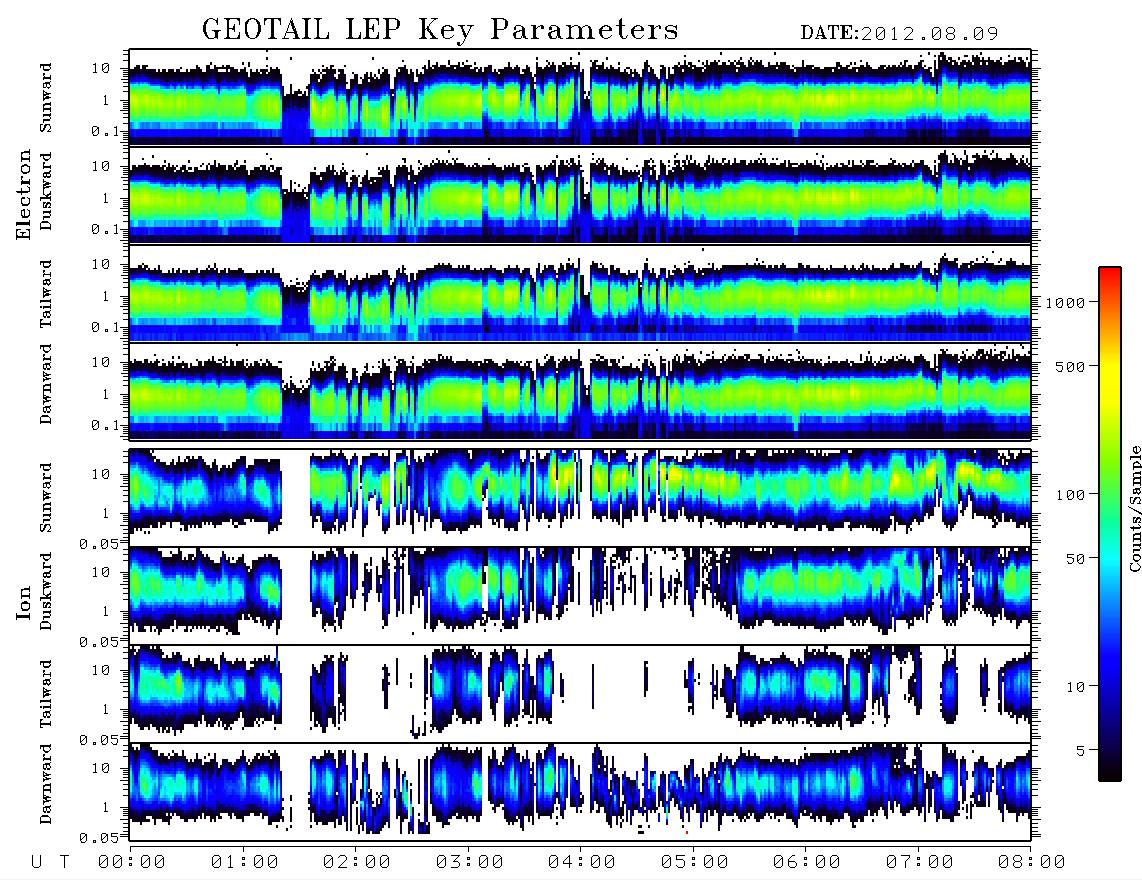The image size is (1142, 880).
Task: Select the Ion 'Dawnward' panel label
Action: click(x=46, y=784)
